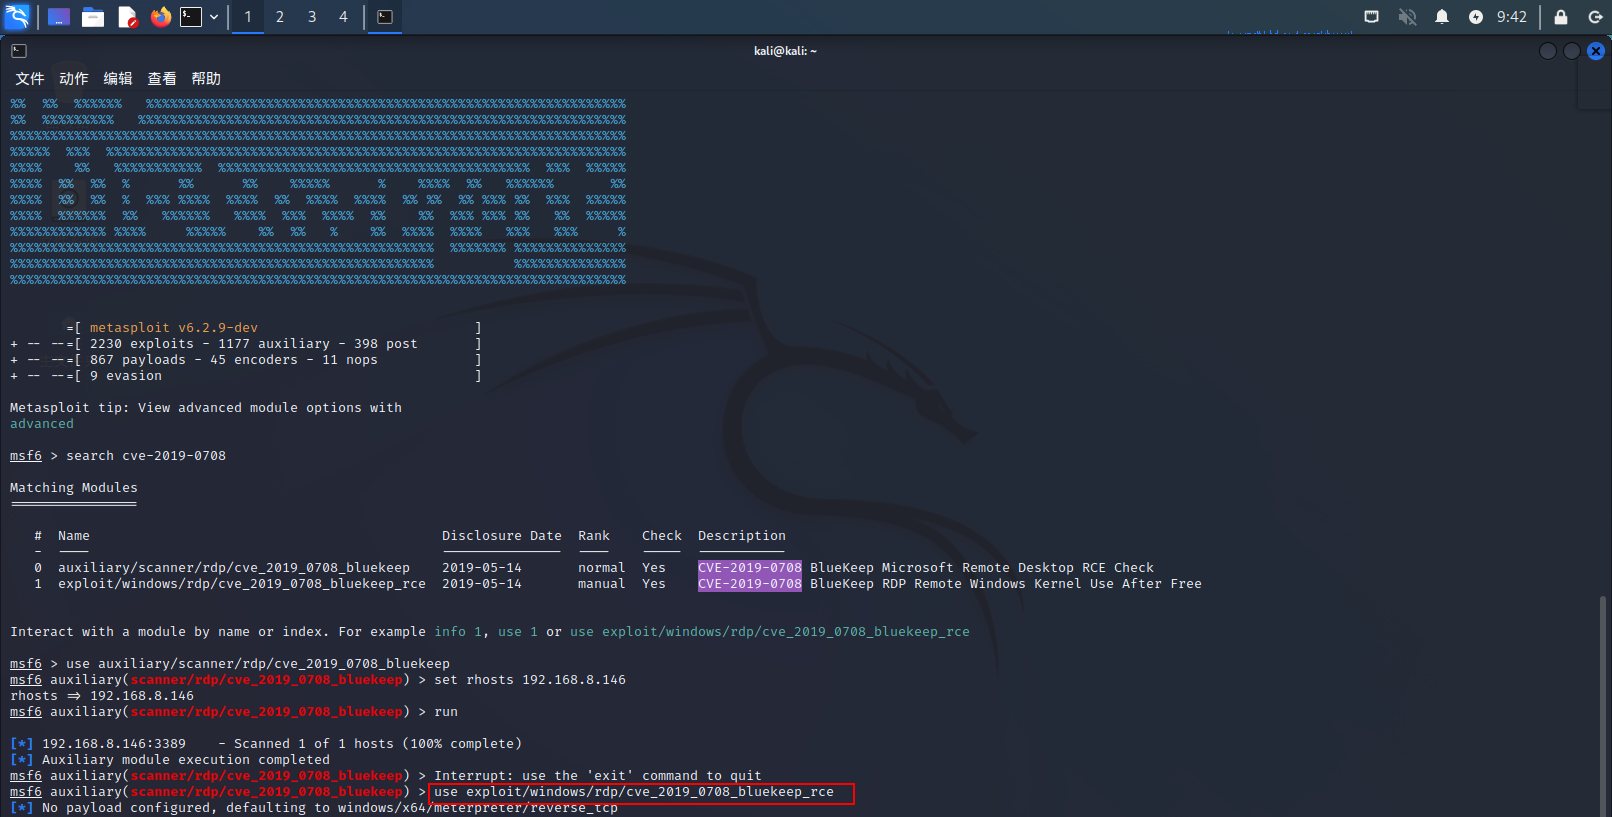Click the line '867 payloads - 45 encoders - 11 nops'
Viewport: 1612px width, 817px height.
coord(234,360)
